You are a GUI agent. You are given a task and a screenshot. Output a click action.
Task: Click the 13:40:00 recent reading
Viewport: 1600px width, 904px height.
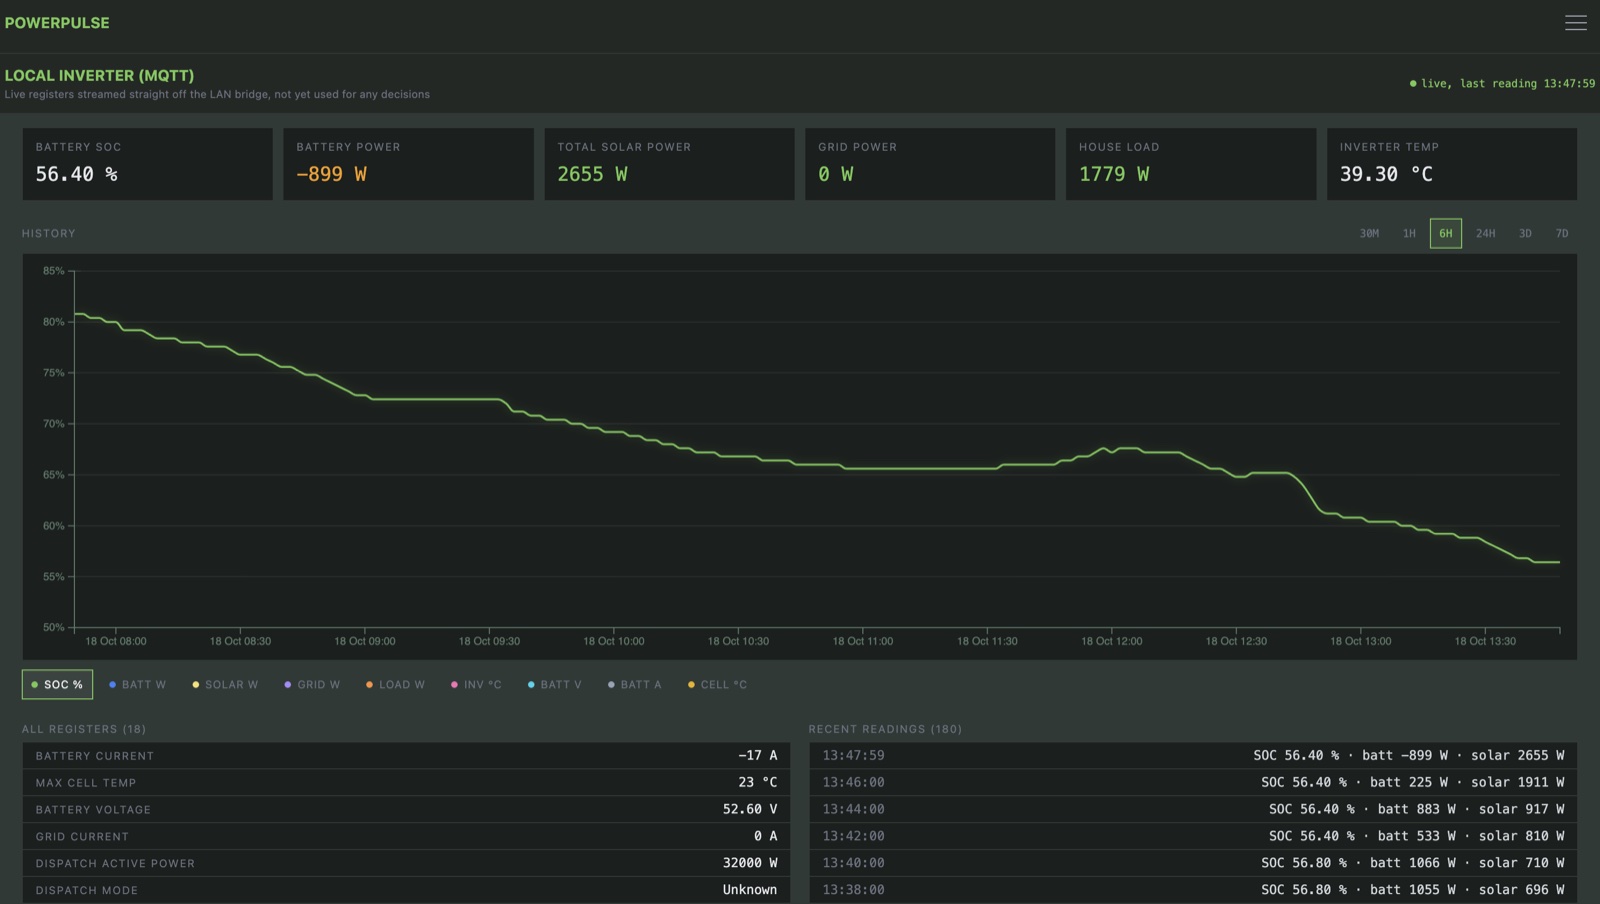[x=1193, y=863]
